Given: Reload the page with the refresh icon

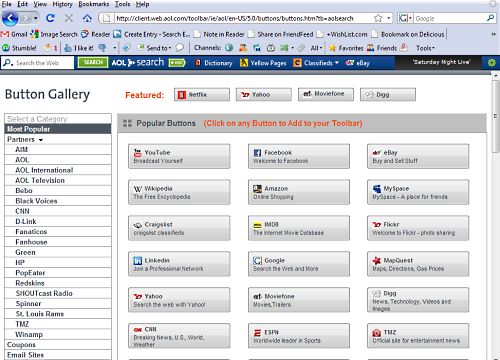Looking at the screenshot, I should [x=50, y=18].
